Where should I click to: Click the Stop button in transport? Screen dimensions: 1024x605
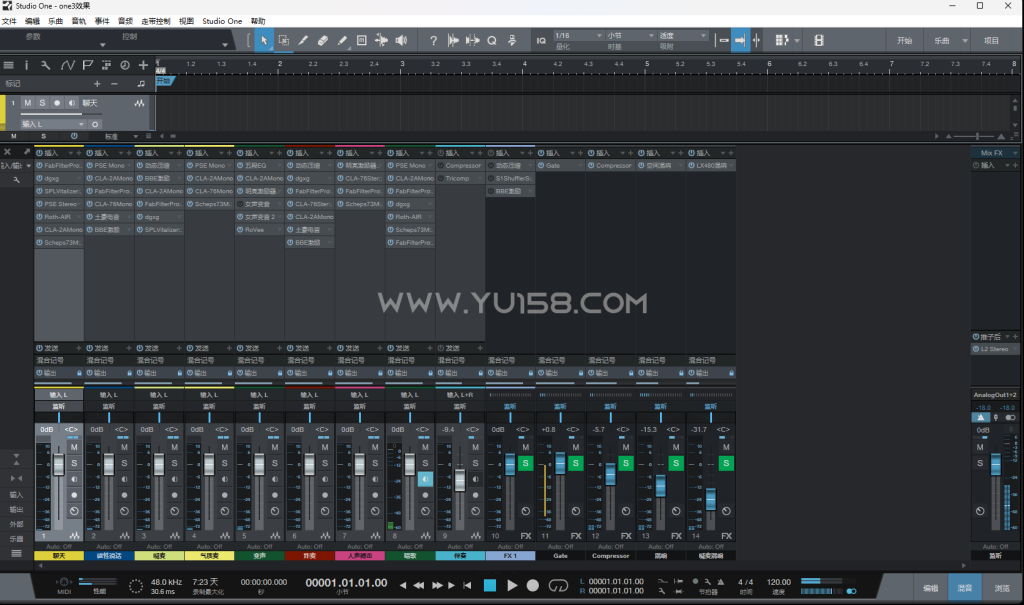click(490, 585)
